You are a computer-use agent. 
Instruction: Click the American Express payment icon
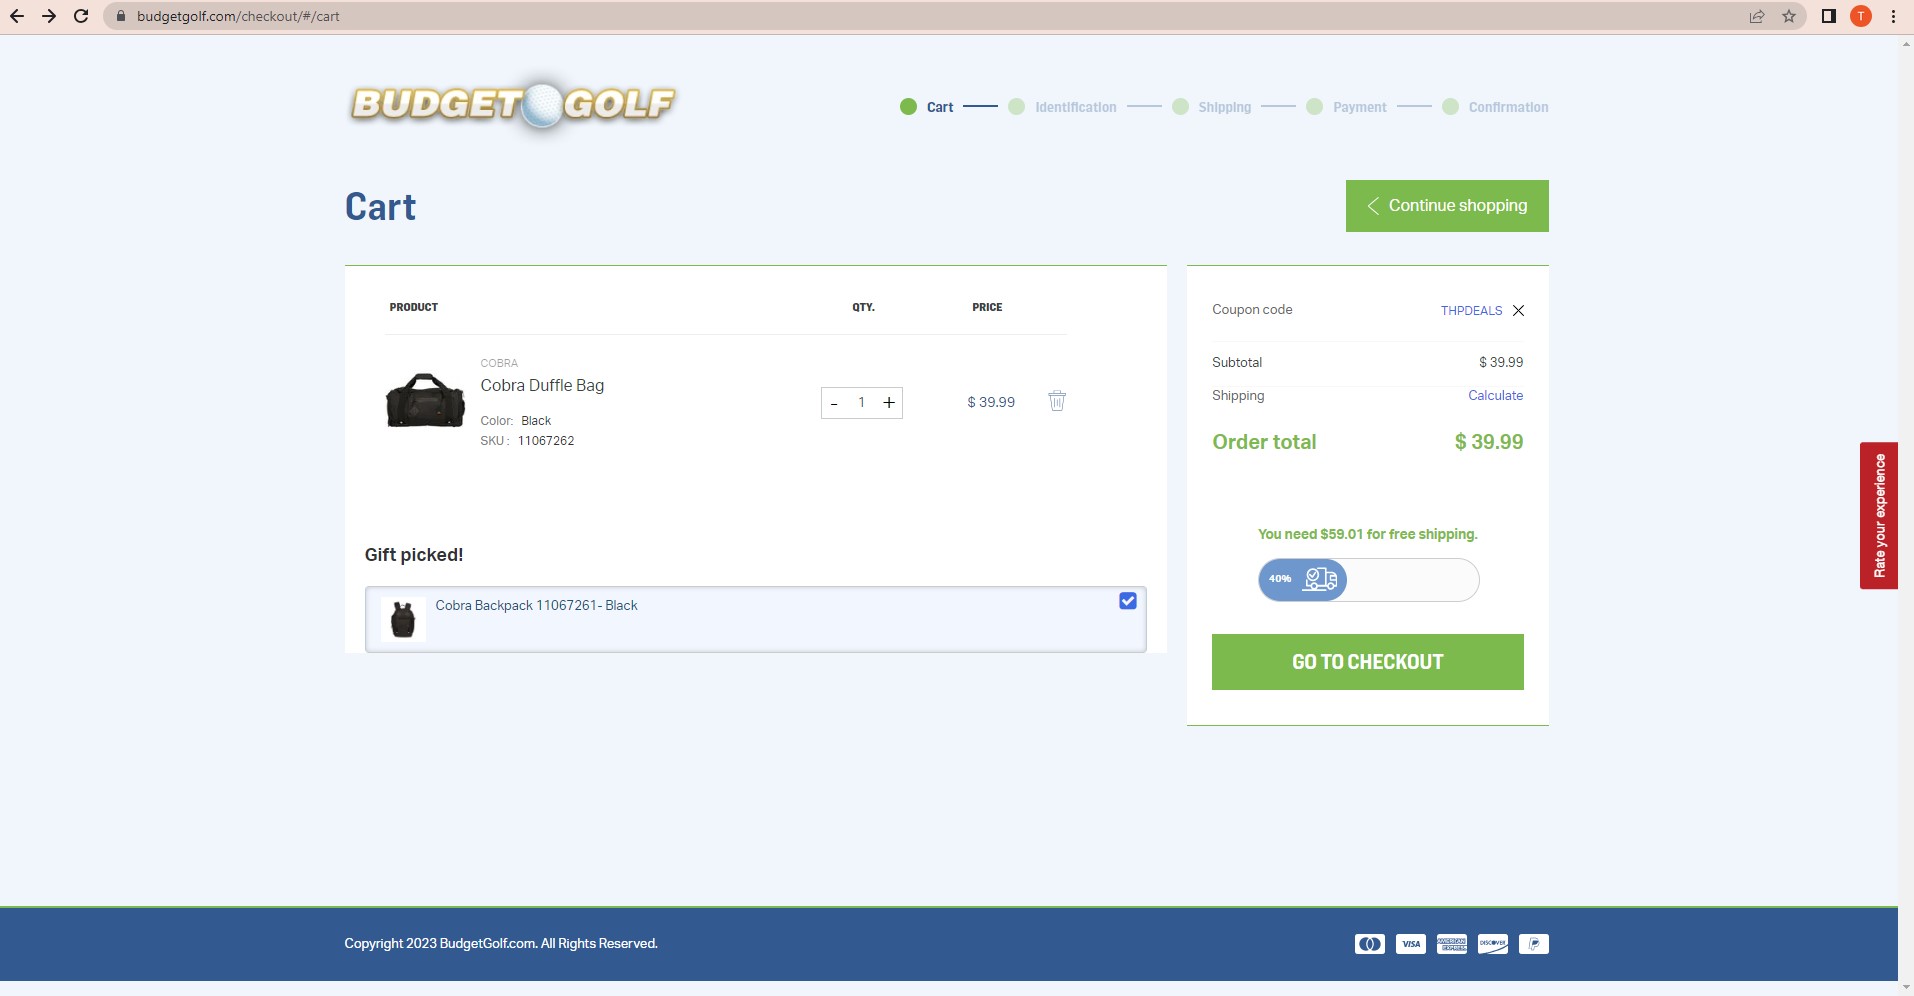pos(1452,944)
